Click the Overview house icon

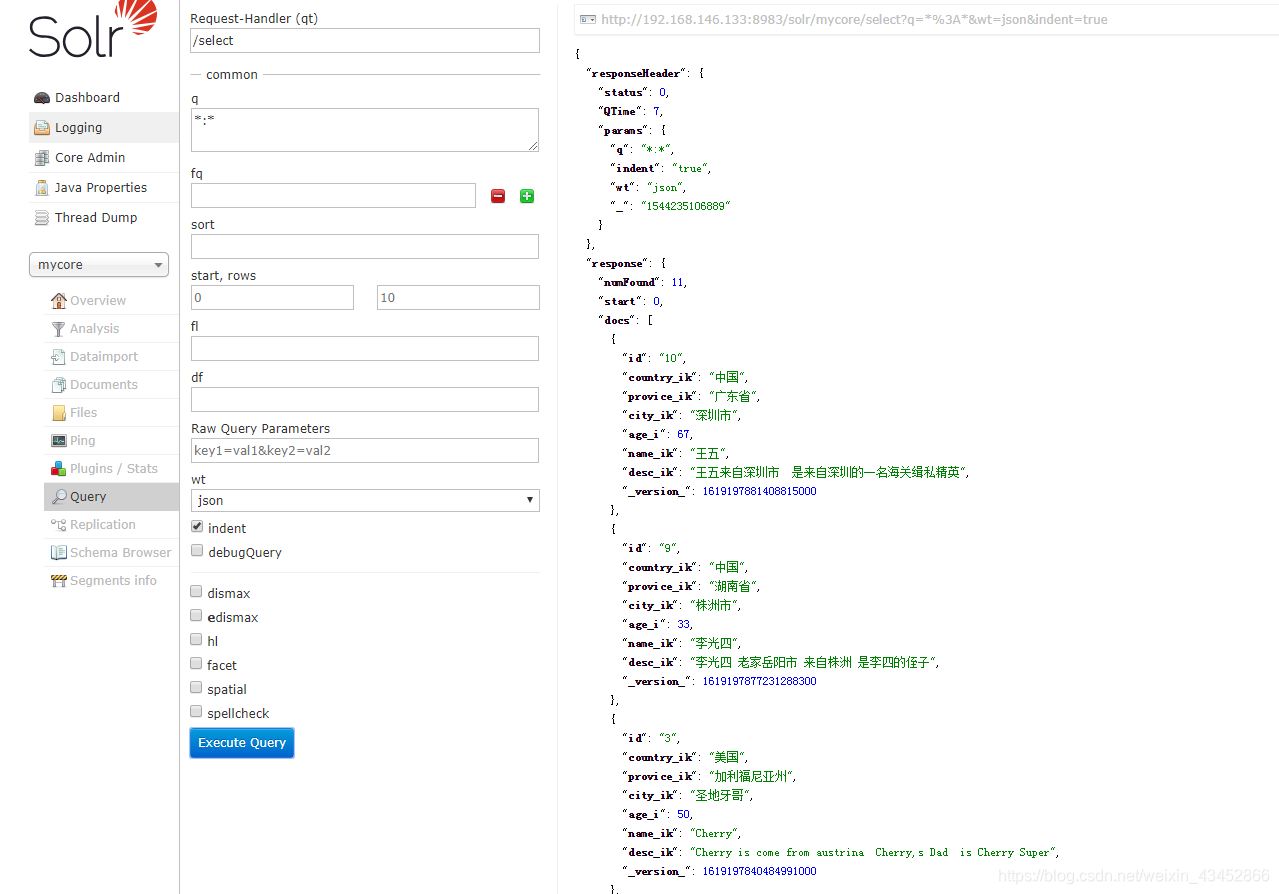click(x=59, y=301)
